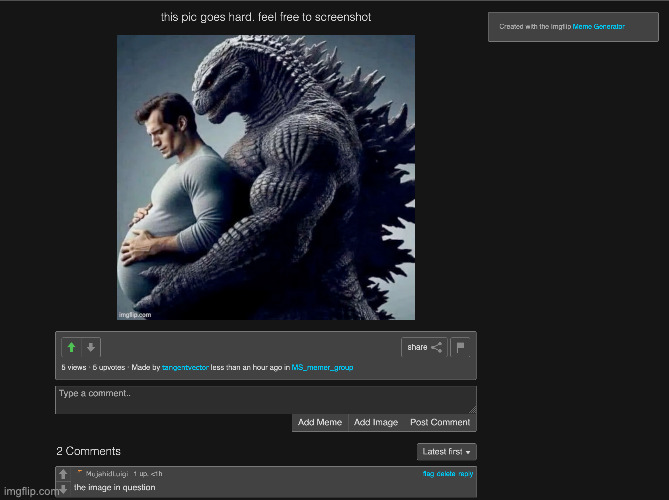Click the '6 upvotes' text
The width and height of the screenshot is (669, 500).
coord(109,367)
